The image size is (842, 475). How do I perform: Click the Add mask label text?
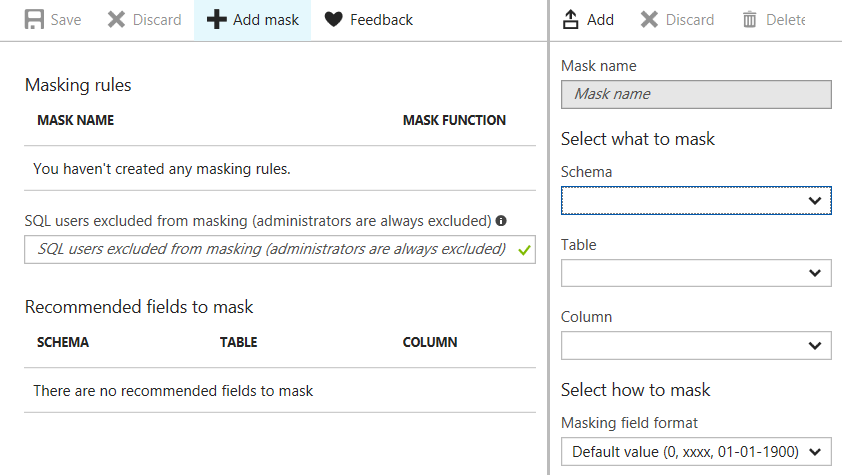click(266, 20)
